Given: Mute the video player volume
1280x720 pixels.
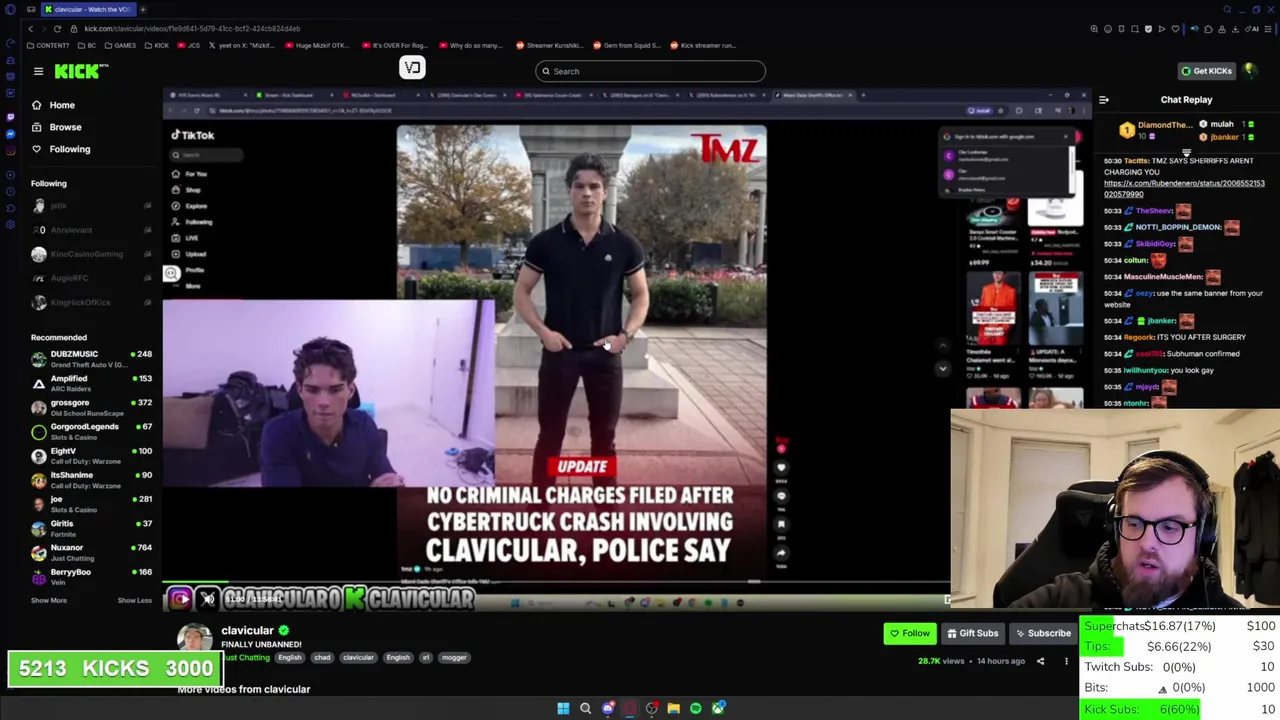Looking at the screenshot, I should point(207,599).
